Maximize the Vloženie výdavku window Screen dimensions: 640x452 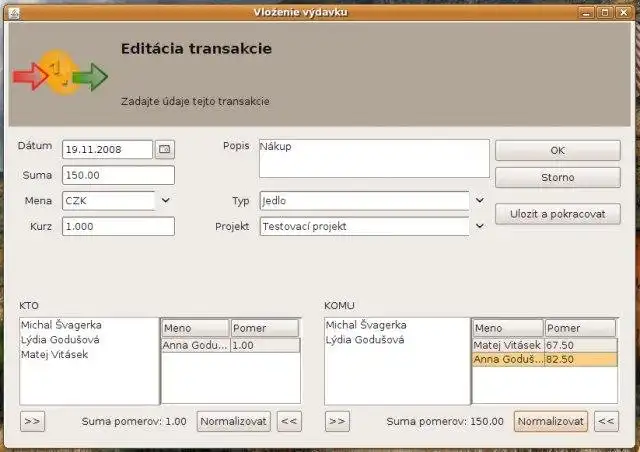605,13
